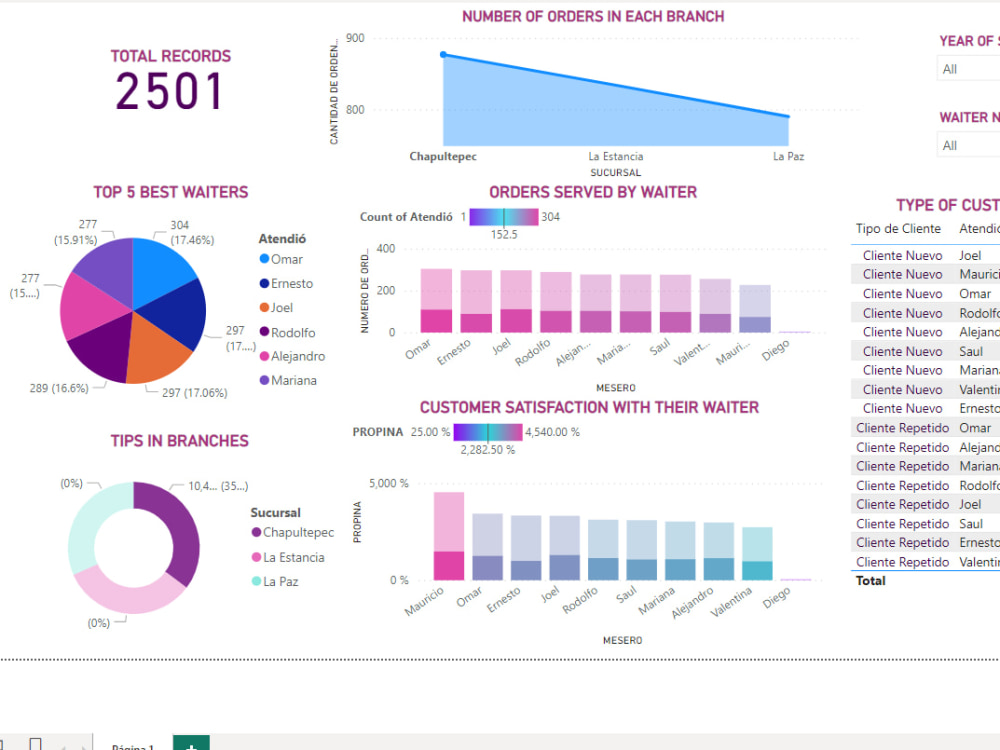Click Valentina's teal bar in satisfaction chart
The height and width of the screenshot is (750, 1000).
click(x=757, y=554)
